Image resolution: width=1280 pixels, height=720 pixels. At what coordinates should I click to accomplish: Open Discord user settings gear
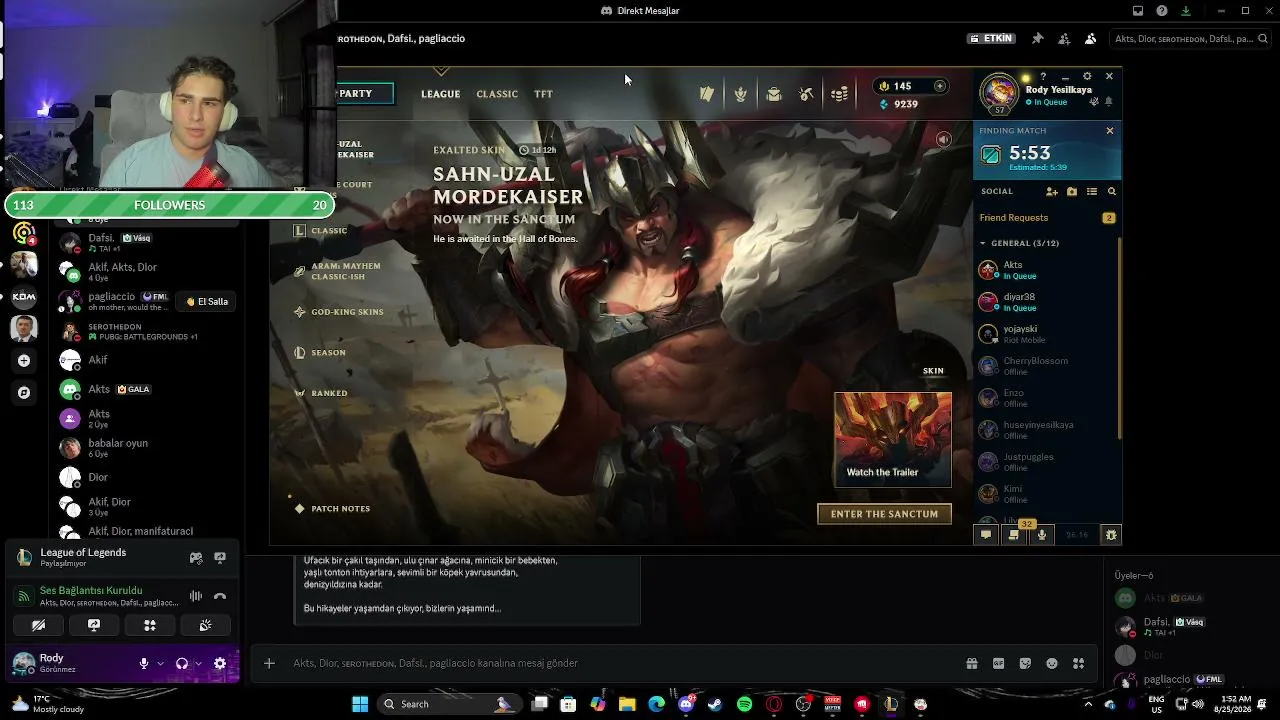coord(220,663)
